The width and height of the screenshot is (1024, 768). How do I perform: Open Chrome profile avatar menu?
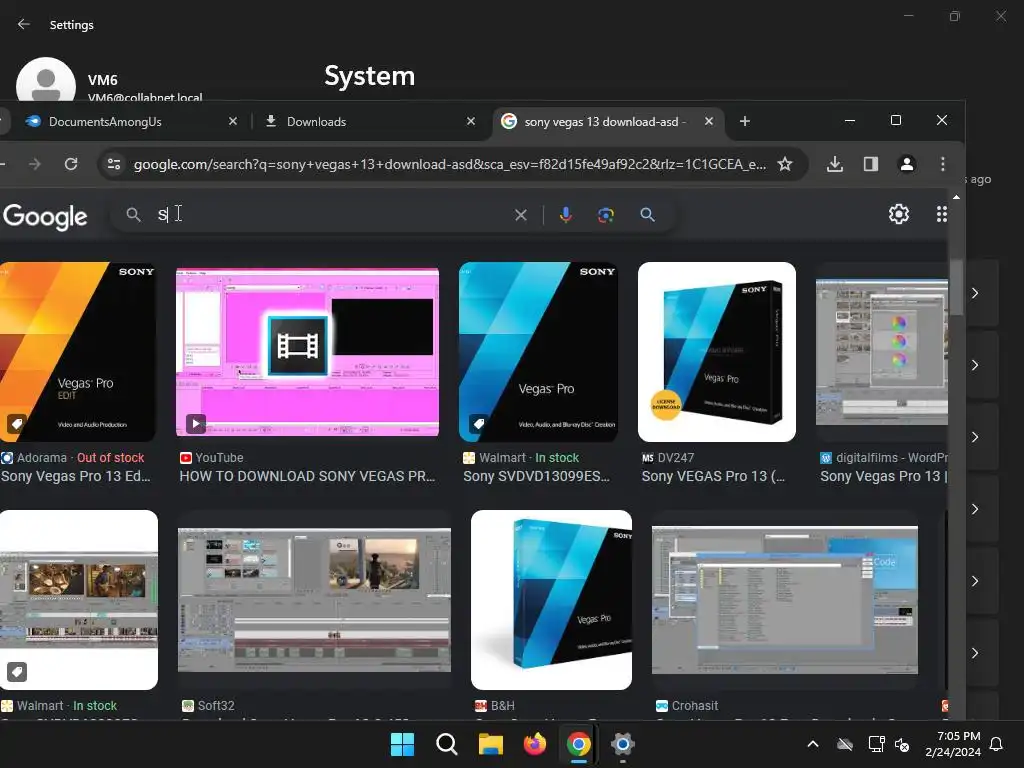[x=906, y=164]
